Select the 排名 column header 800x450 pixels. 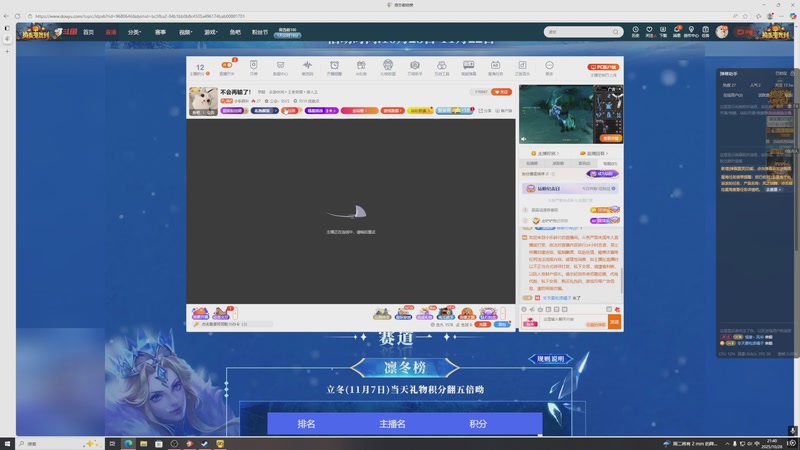[x=307, y=424]
